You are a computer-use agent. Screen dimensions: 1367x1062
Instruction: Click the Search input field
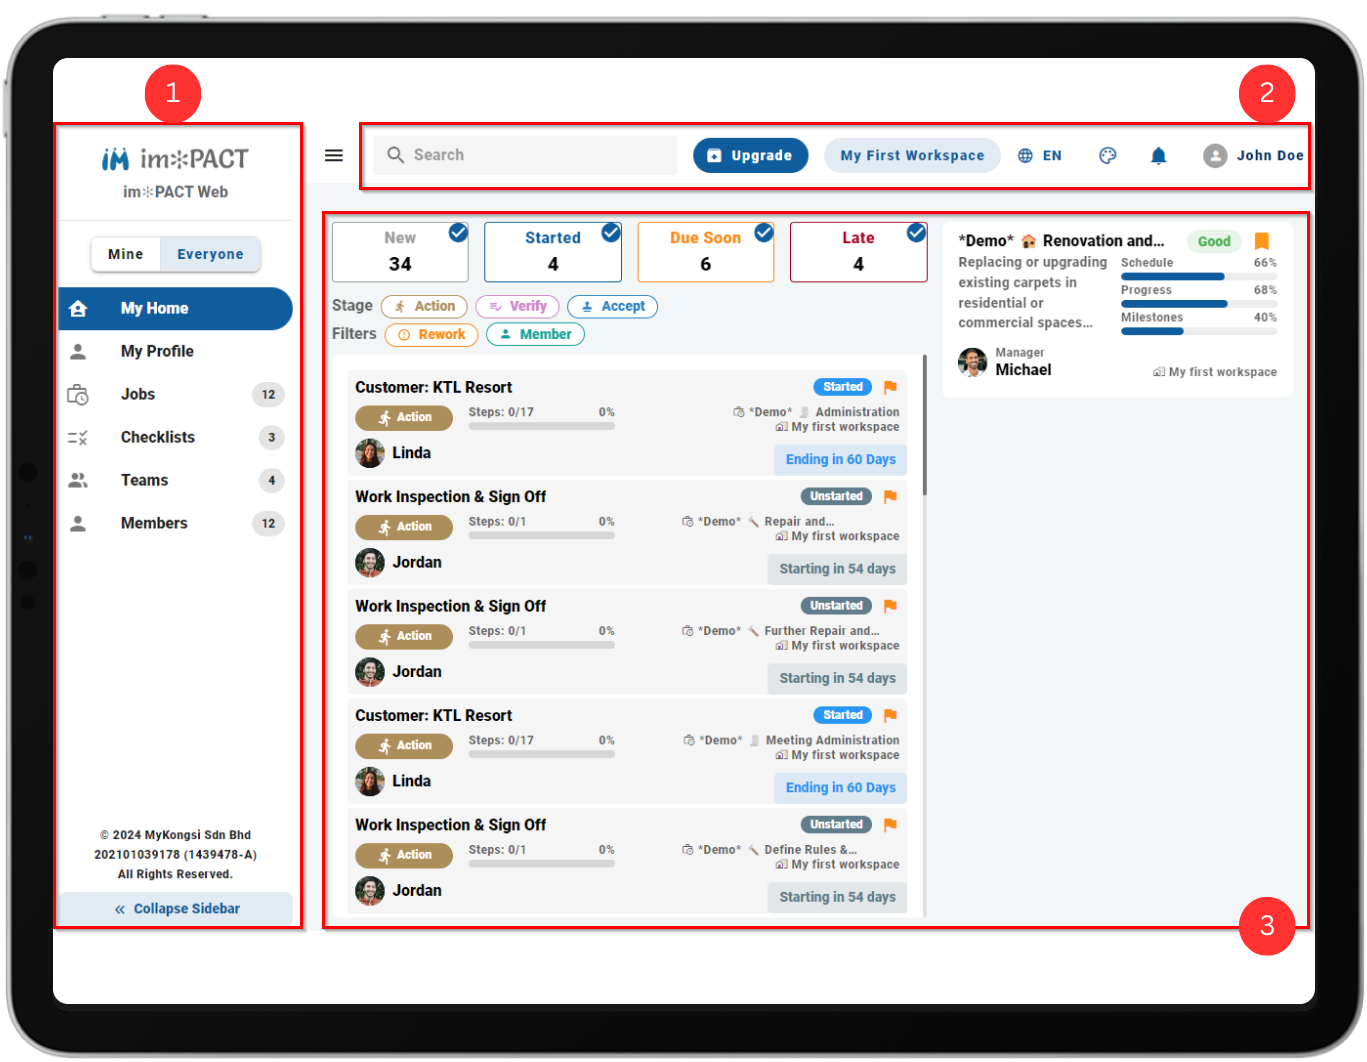point(525,155)
